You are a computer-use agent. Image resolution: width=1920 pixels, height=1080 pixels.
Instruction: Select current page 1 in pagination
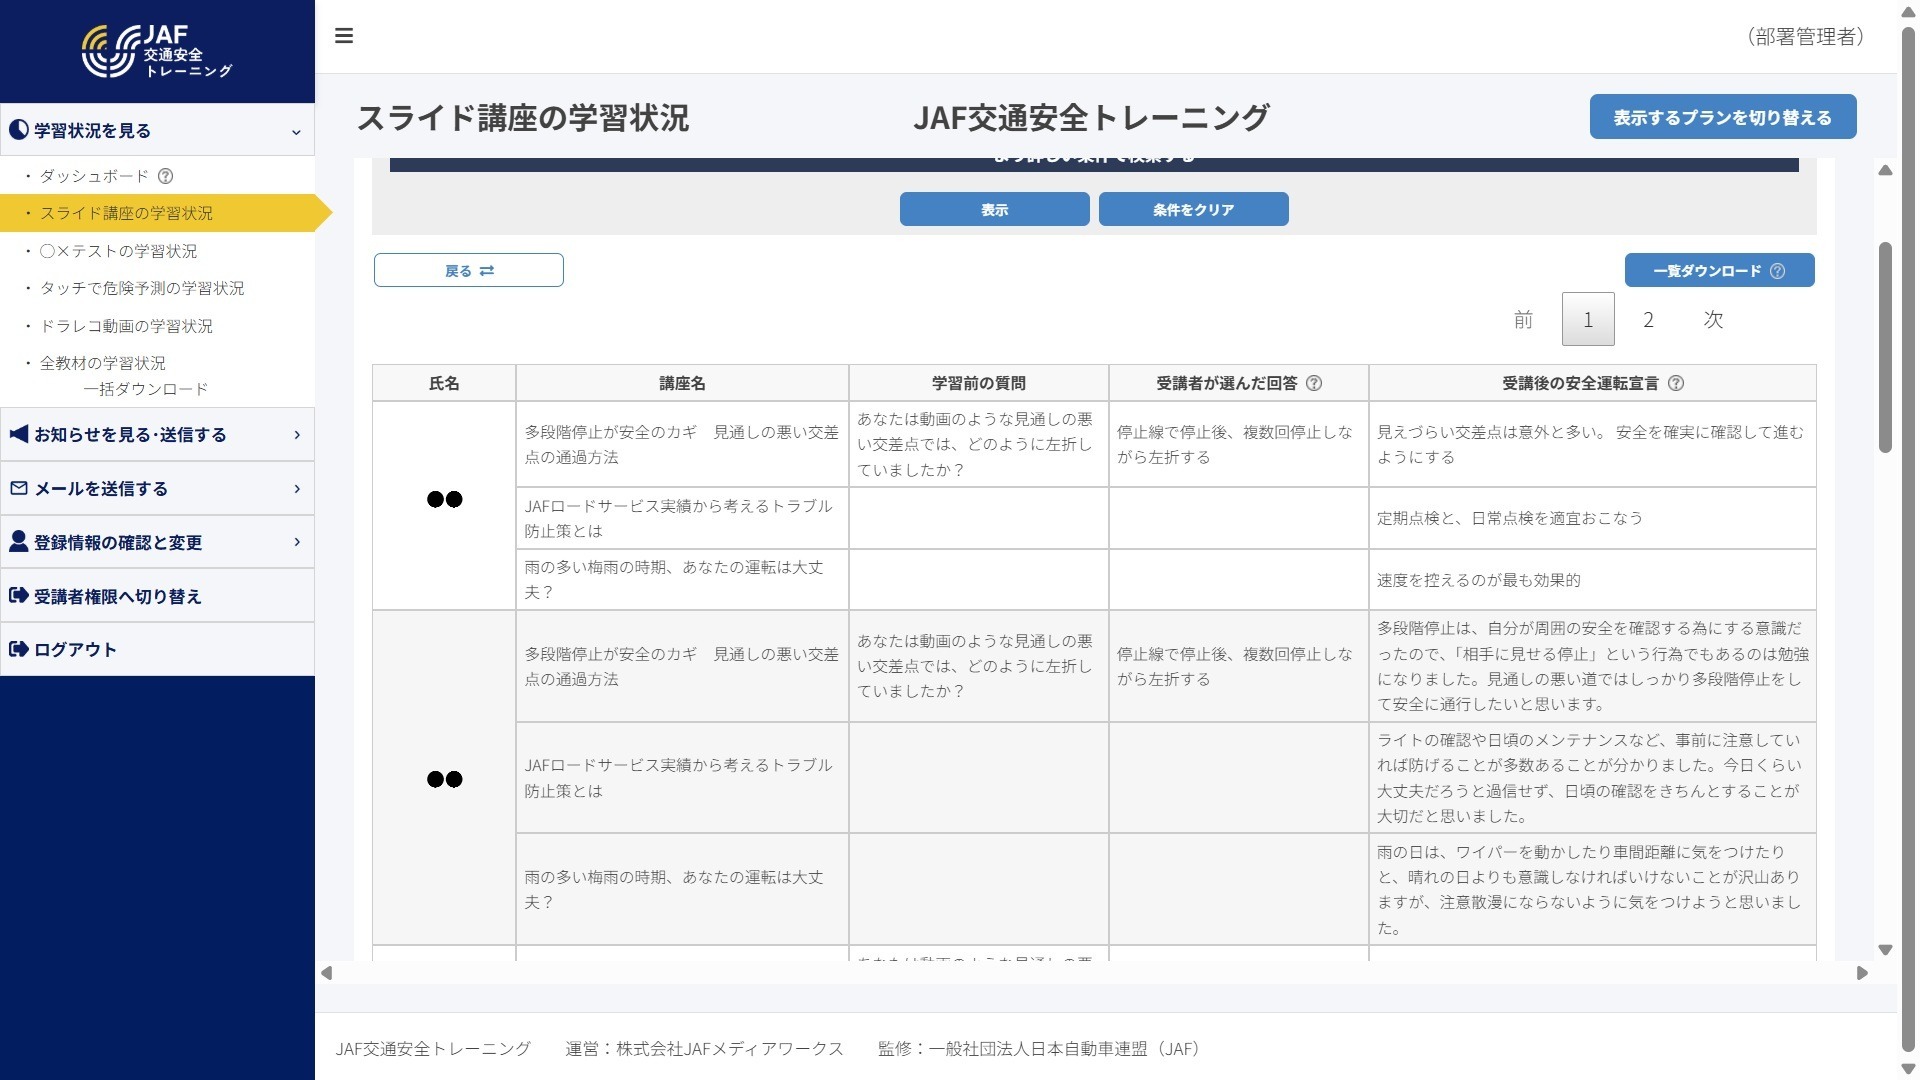(1588, 319)
